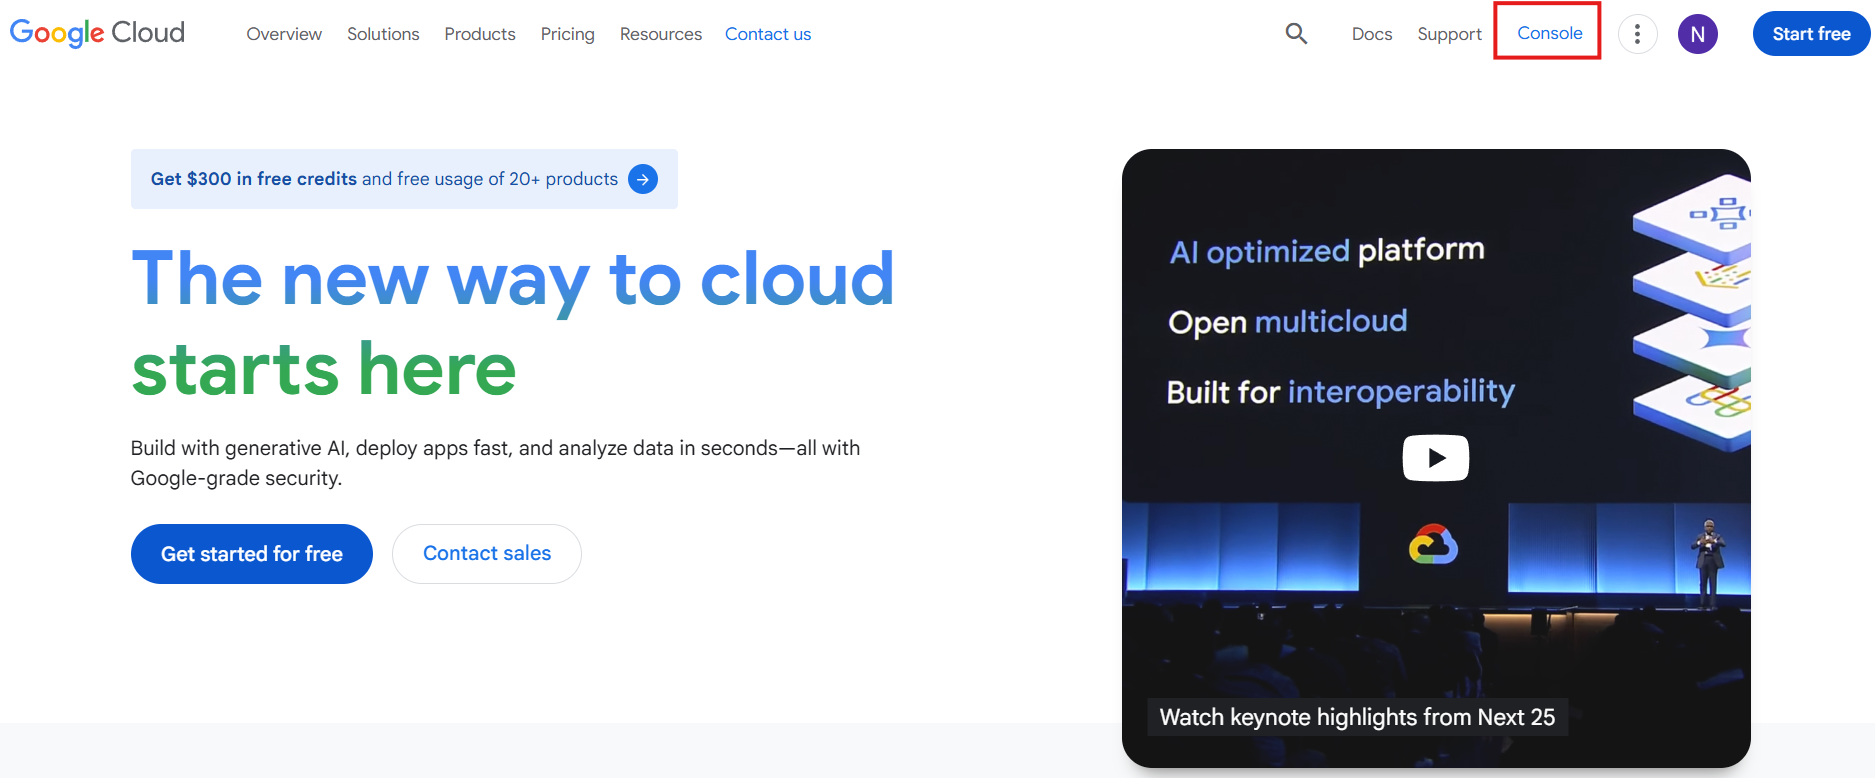Screen dimensions: 1875x778
Task: Click the arrow icon in free credits banner
Action: (x=643, y=179)
